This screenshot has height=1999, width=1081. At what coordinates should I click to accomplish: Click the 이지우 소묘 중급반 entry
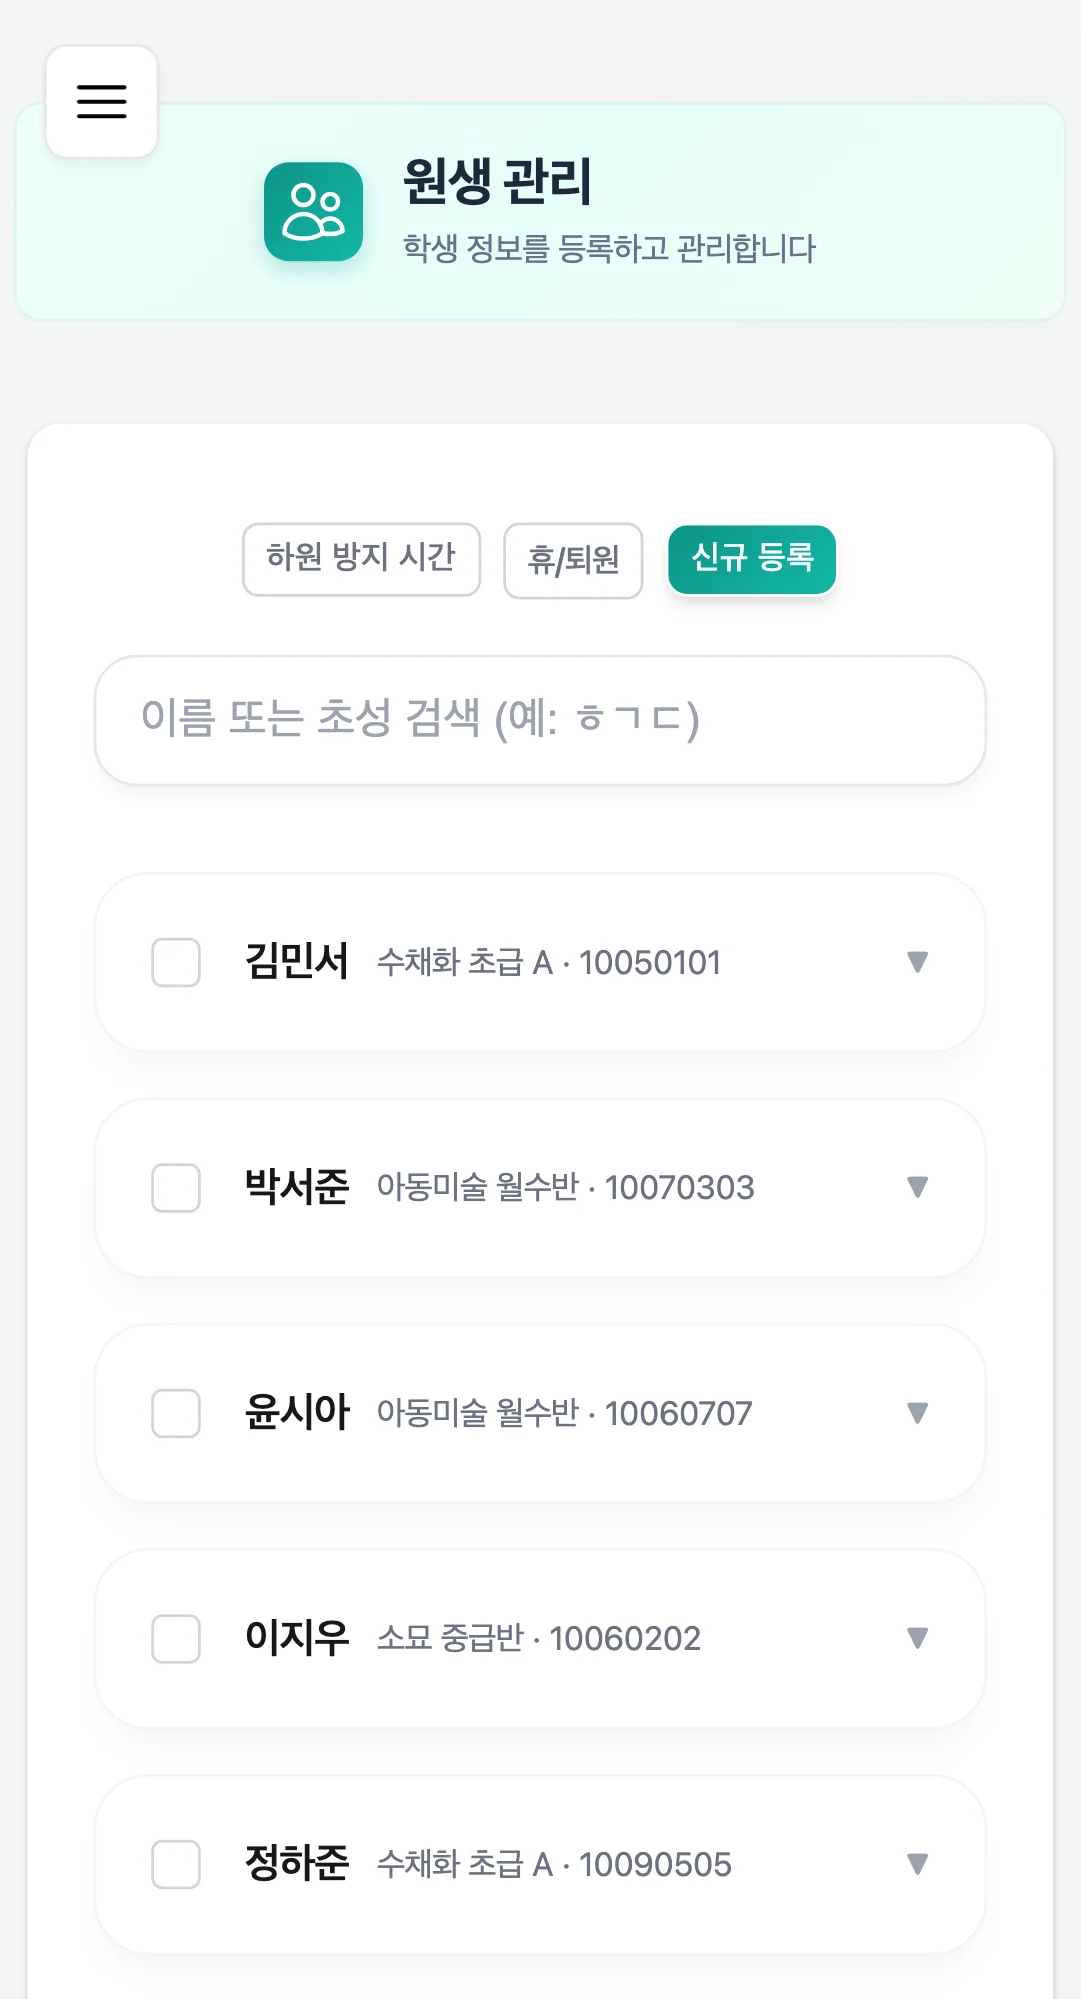(x=538, y=1639)
